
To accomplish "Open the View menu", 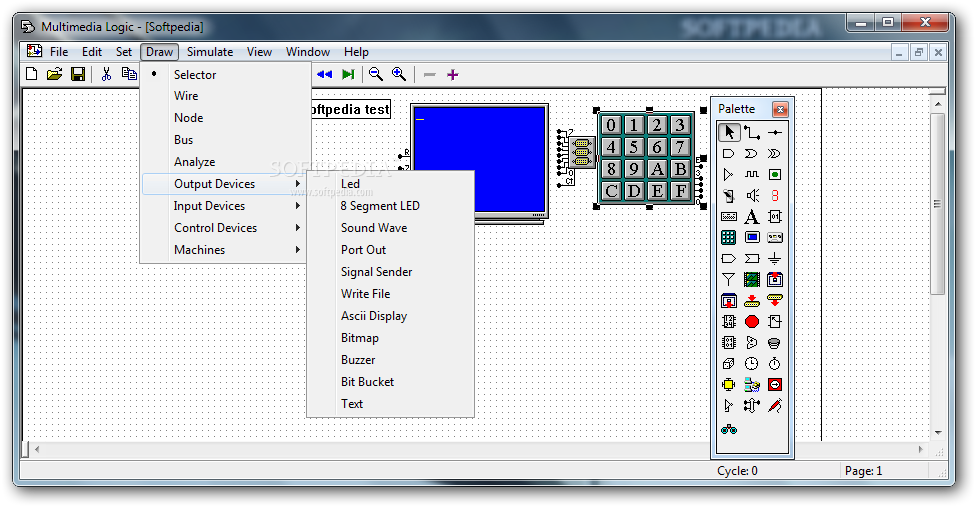I will [x=259, y=52].
